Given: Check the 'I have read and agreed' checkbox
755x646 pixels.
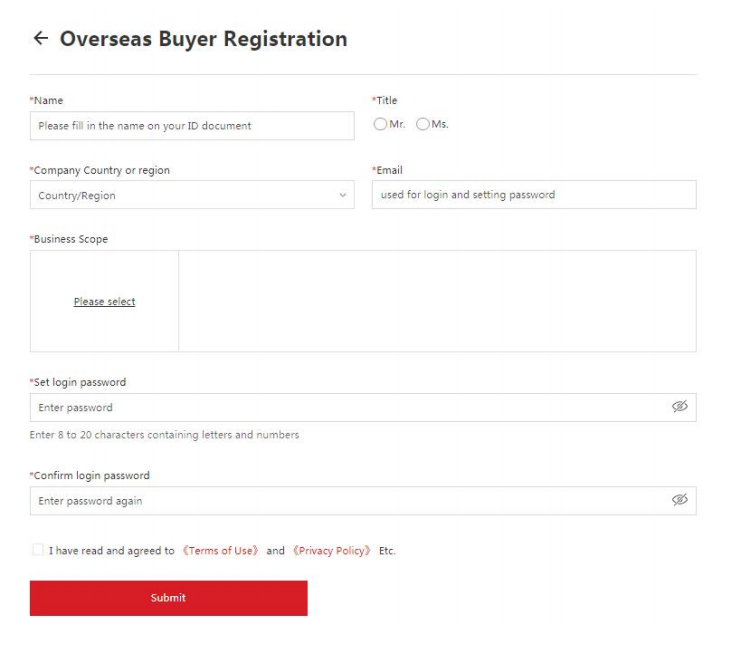Looking at the screenshot, I should click(x=38, y=550).
